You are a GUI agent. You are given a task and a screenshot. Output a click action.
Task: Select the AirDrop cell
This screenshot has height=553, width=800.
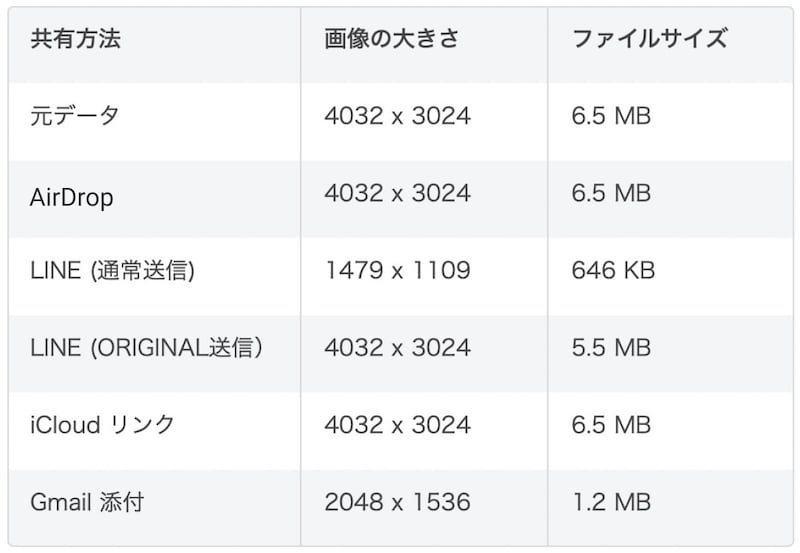71,198
